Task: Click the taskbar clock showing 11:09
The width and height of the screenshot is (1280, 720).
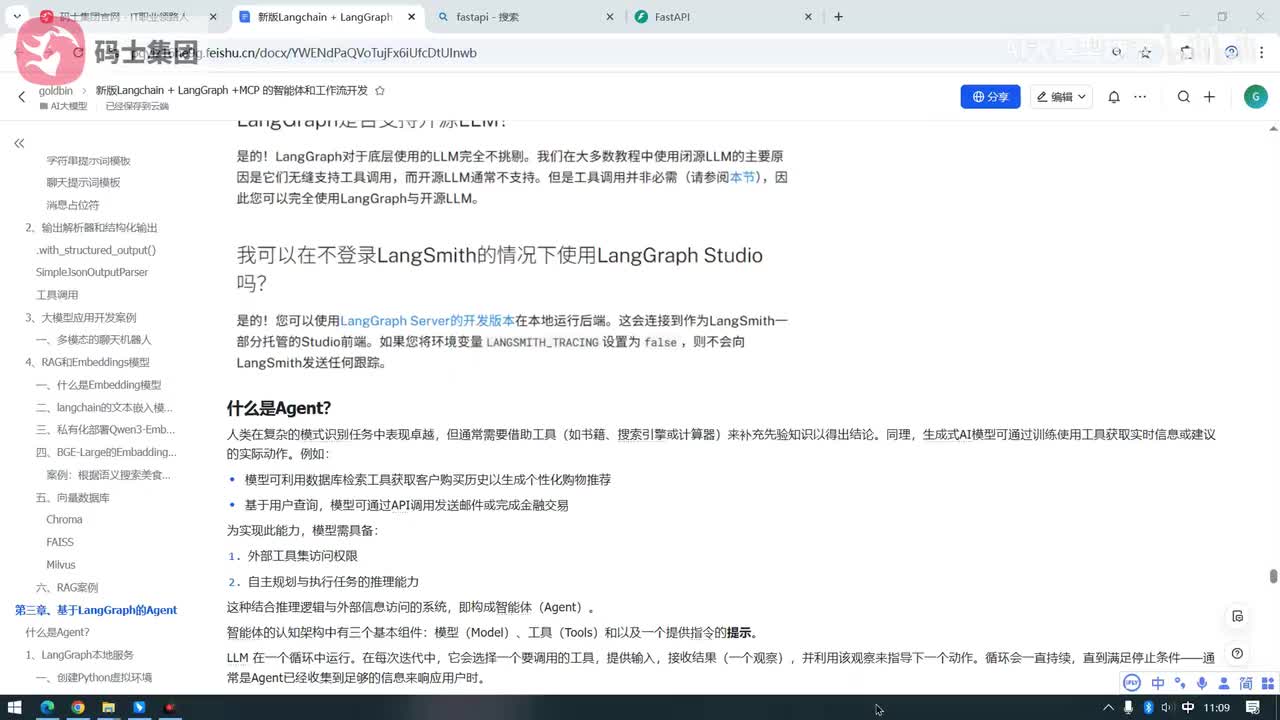Action: point(1217,708)
